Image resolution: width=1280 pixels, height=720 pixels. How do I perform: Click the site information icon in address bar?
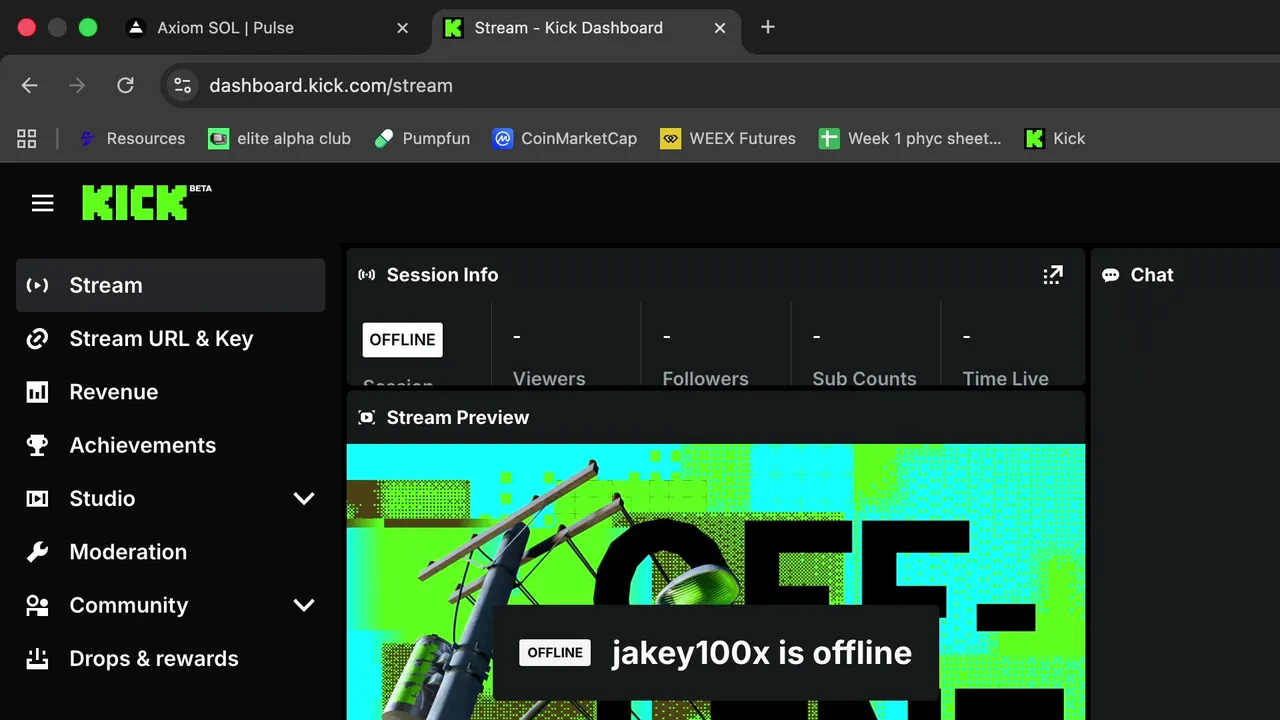point(182,86)
